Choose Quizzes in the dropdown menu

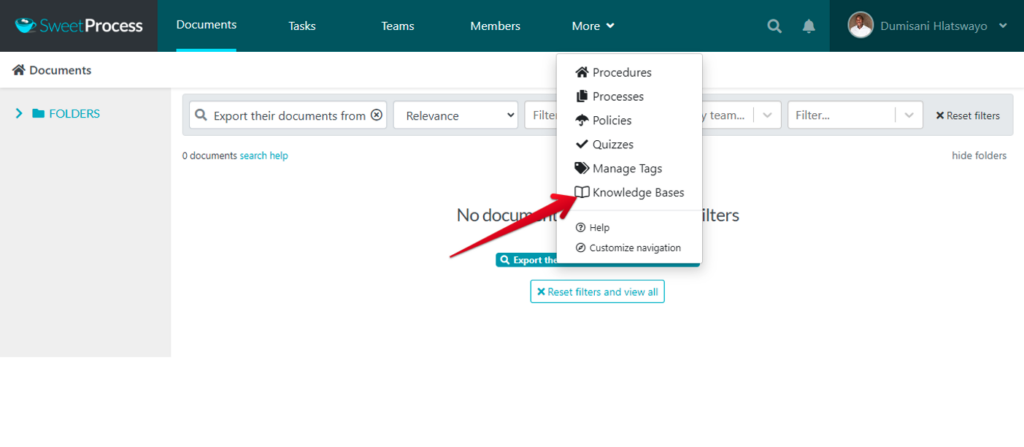[x=612, y=144]
